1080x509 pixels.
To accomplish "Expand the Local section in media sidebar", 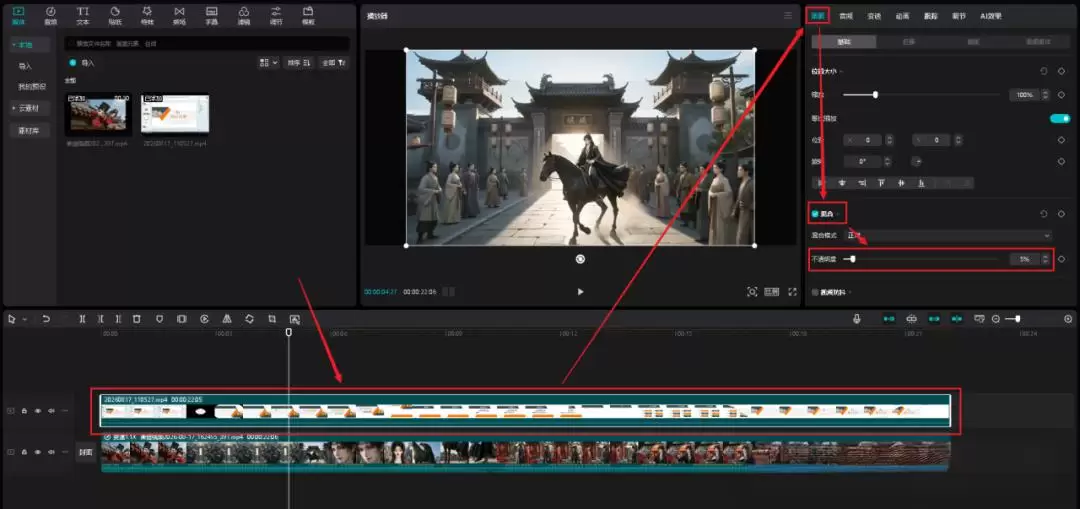I will 30,45.
